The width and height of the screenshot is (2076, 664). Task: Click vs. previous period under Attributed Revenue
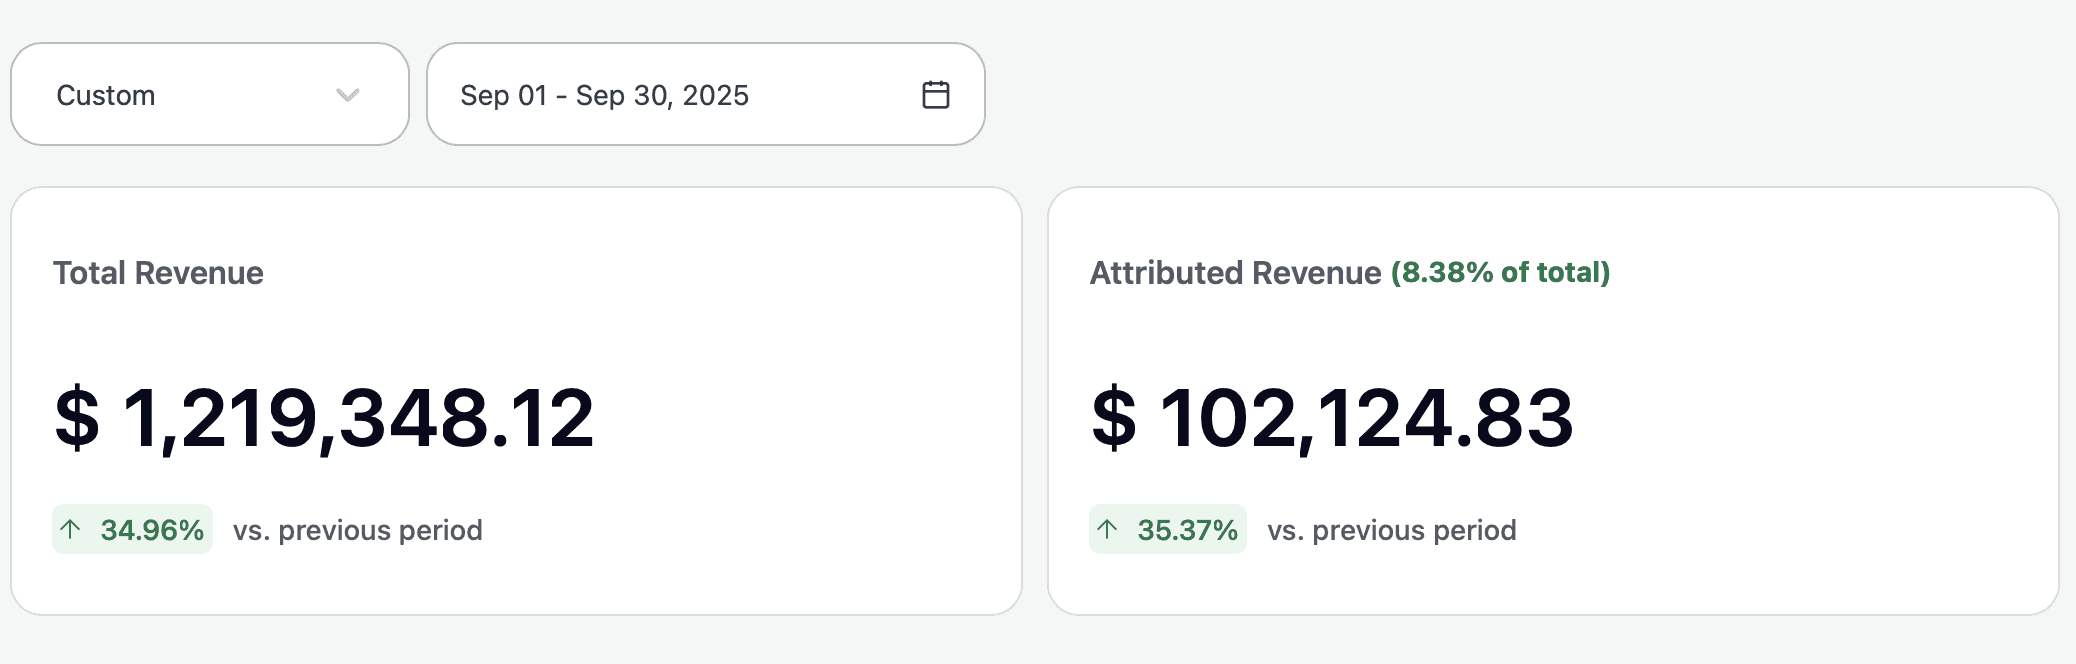point(1392,530)
